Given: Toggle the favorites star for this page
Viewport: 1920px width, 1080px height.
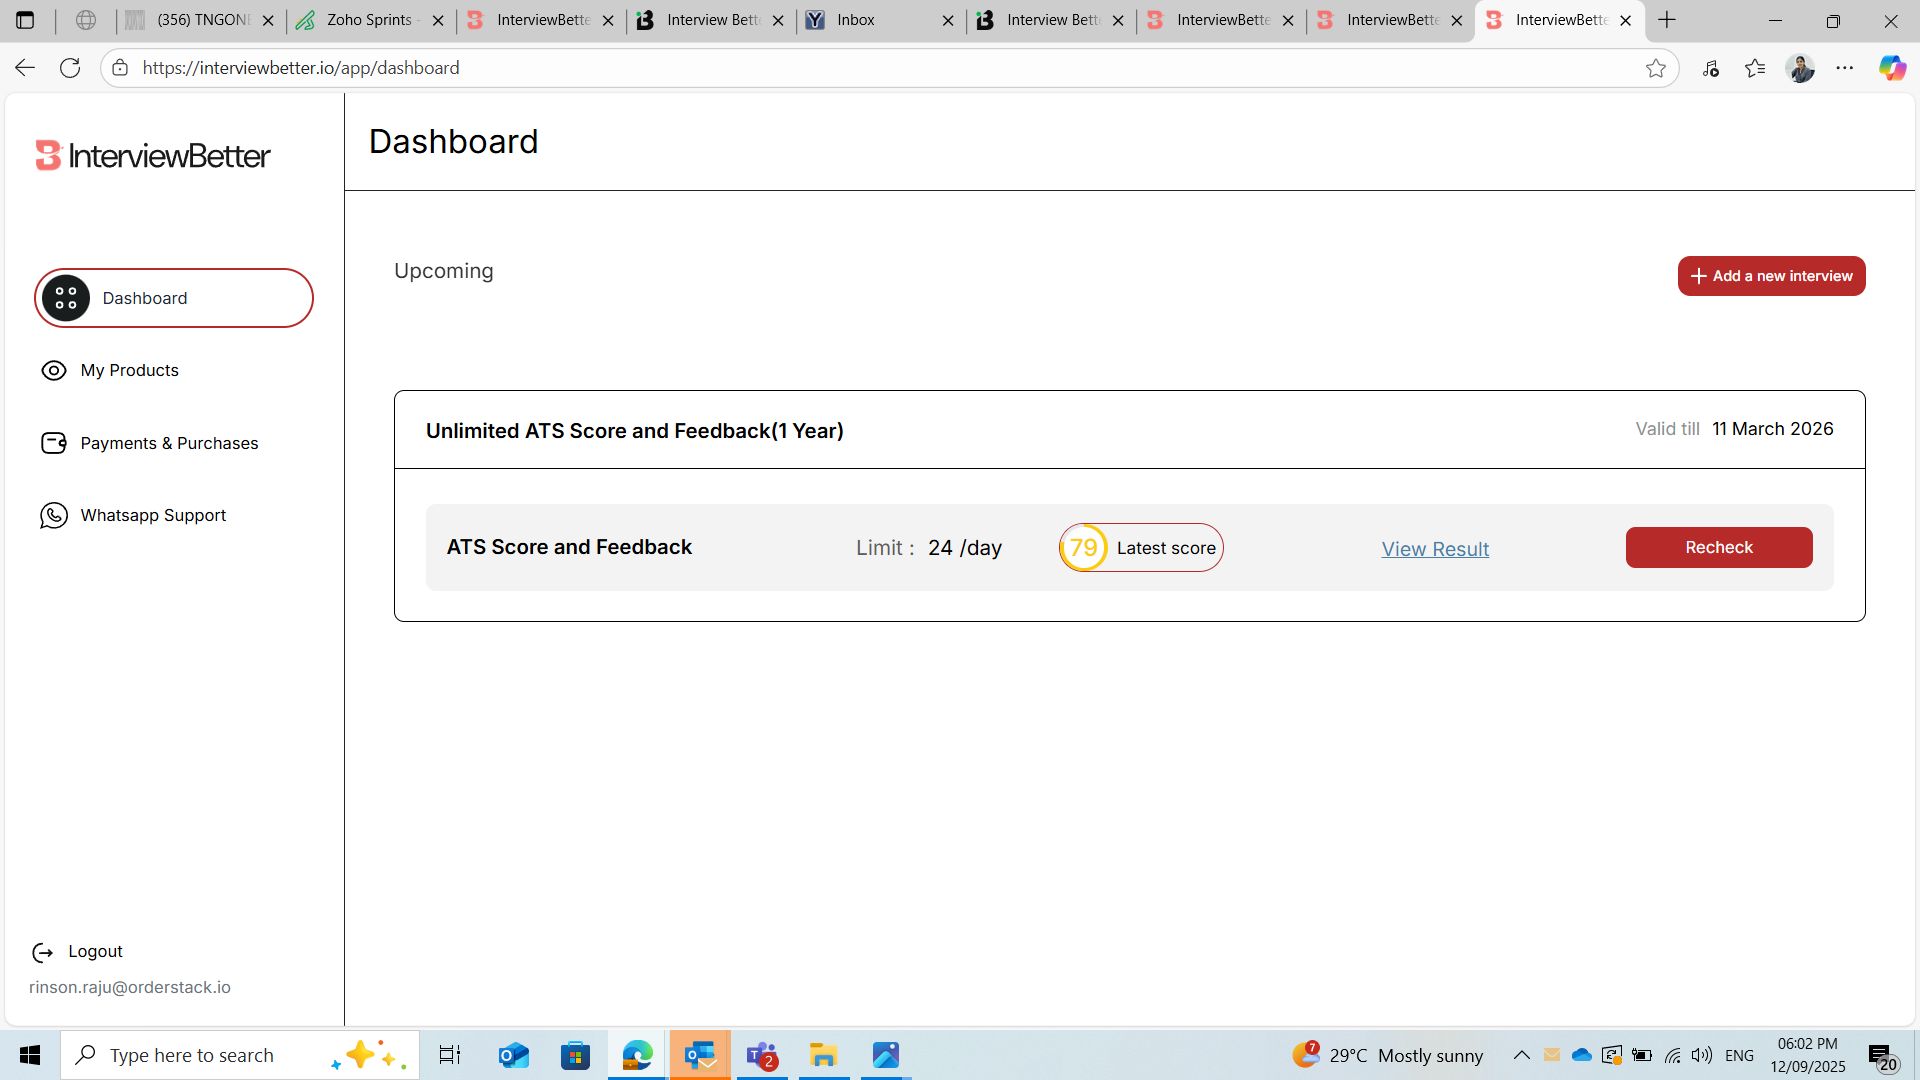Looking at the screenshot, I should pos(1657,67).
